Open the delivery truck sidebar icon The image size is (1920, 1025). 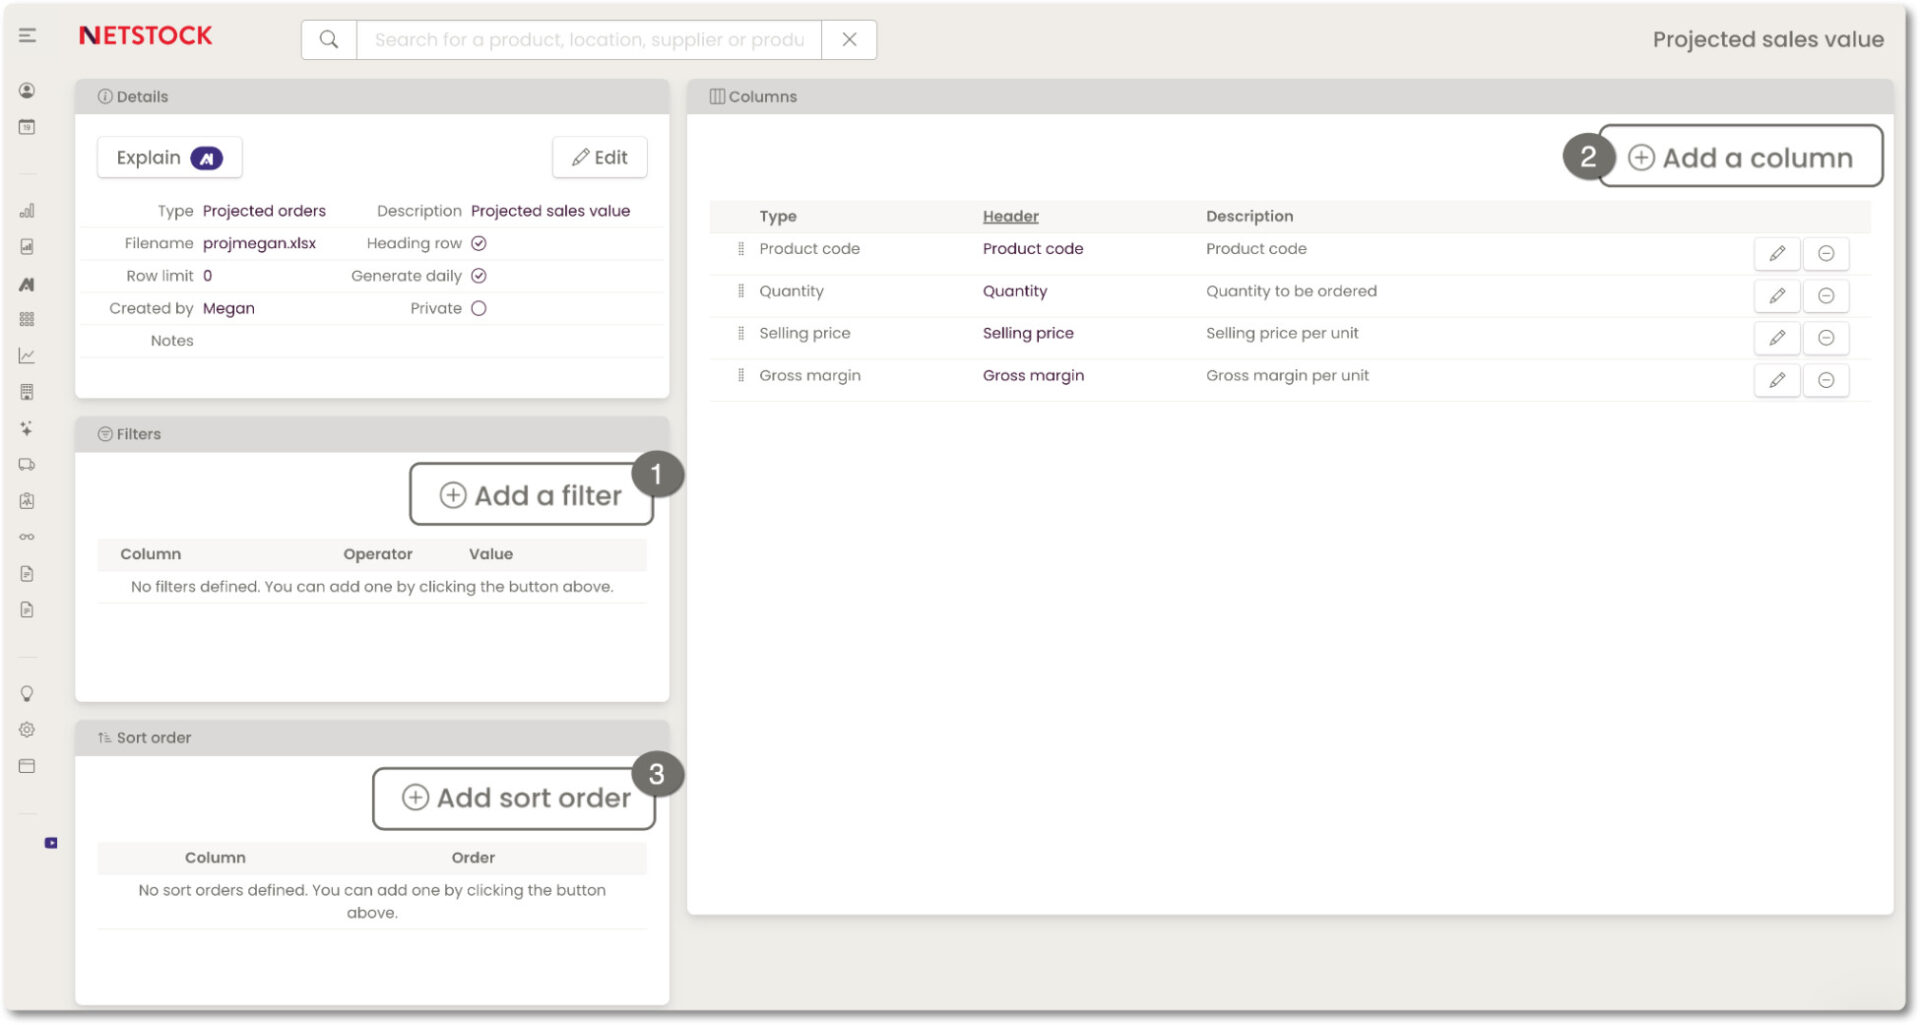(27, 464)
